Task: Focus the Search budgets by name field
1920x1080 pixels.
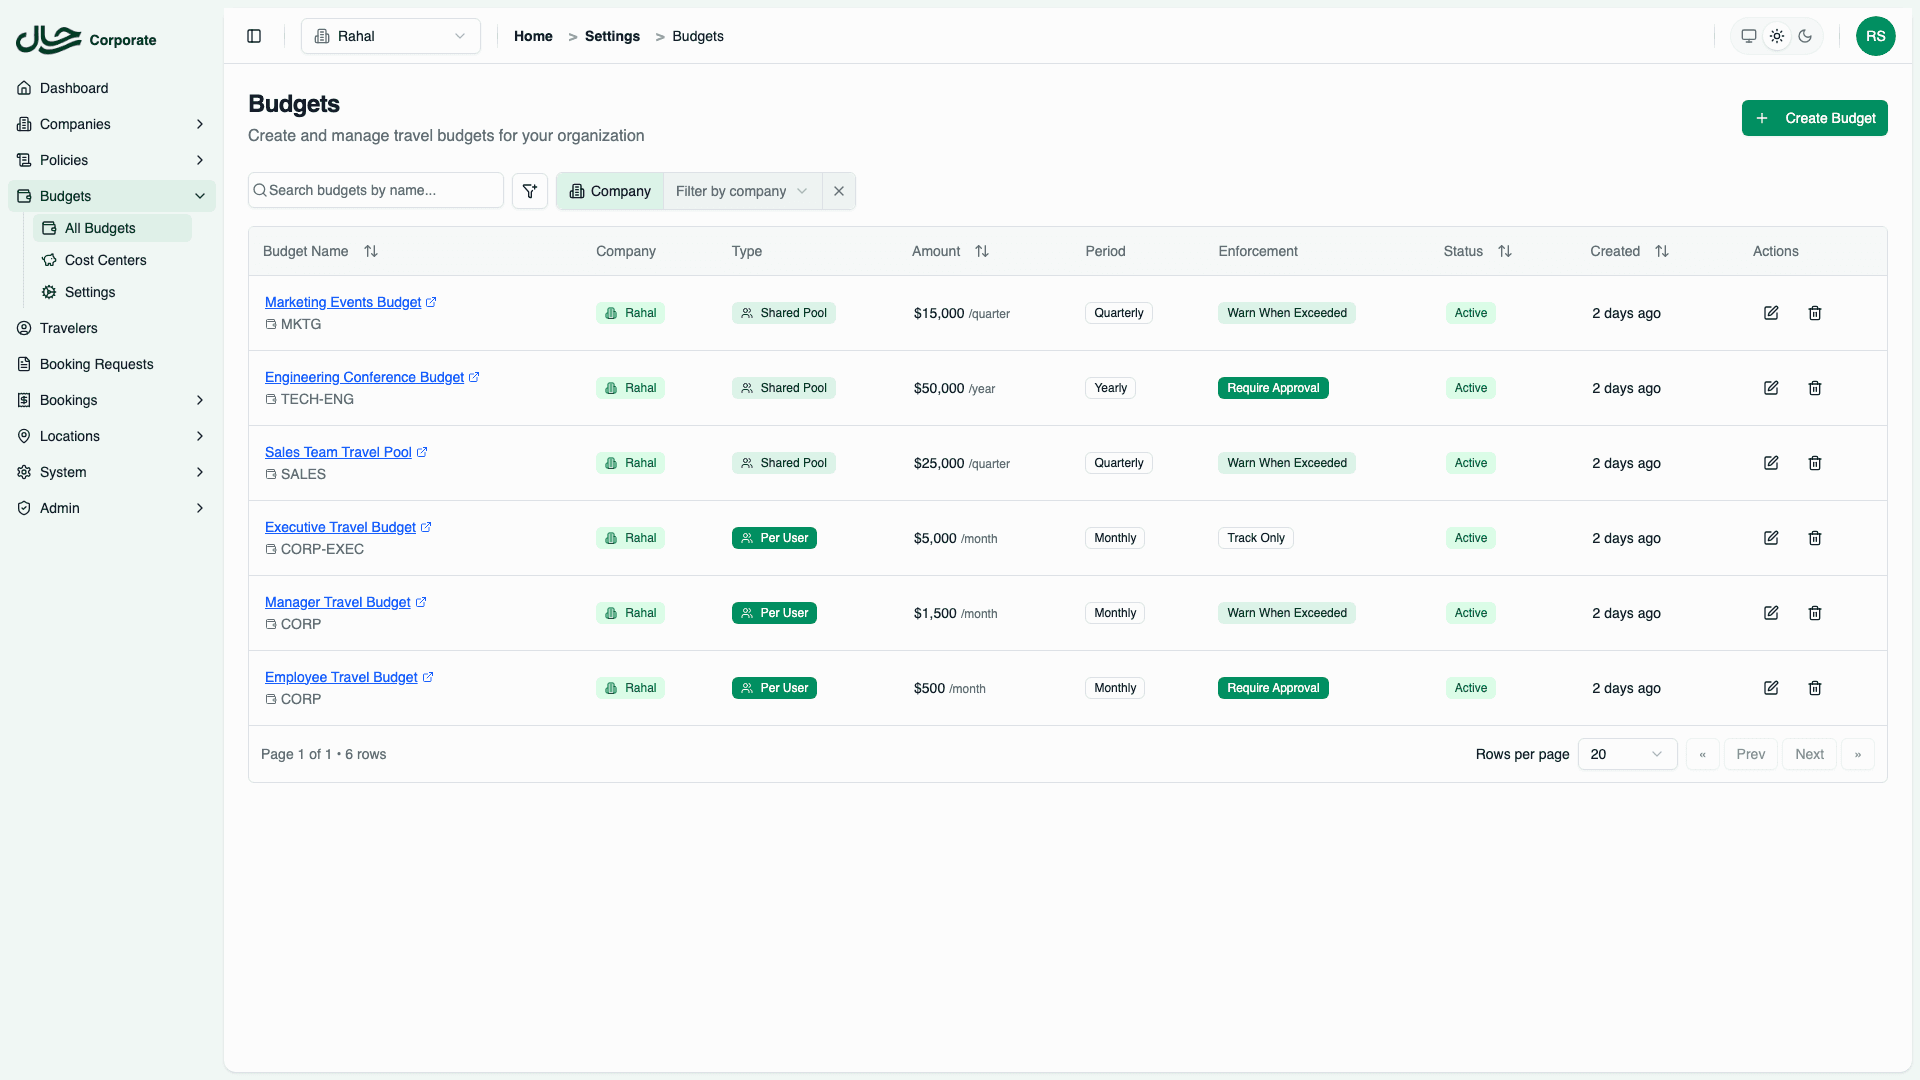Action: pyautogui.click(x=380, y=190)
